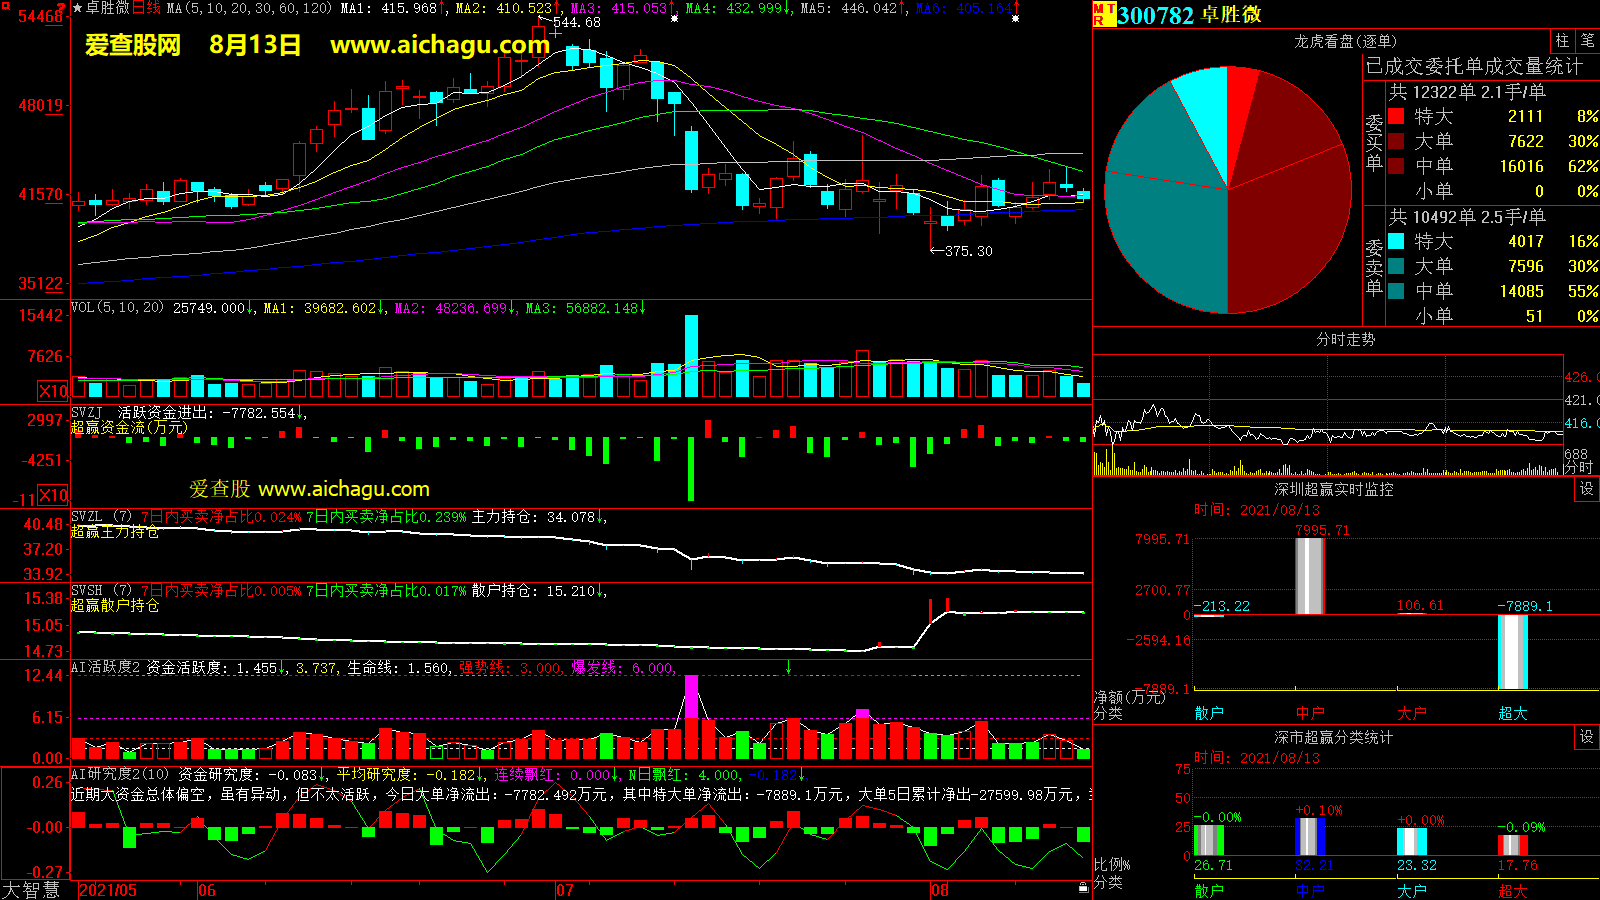This screenshot has width=1600, height=900.
Task: Click the yellow MTR badge beside stock code
Action: [x=1104, y=14]
